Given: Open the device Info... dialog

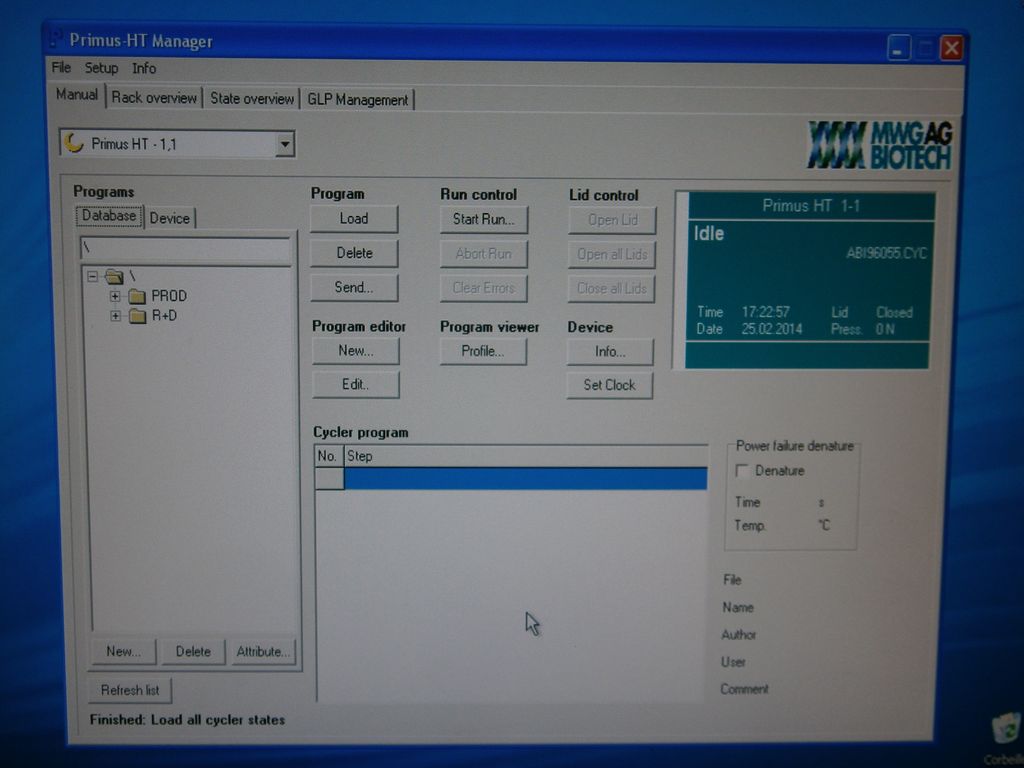Looking at the screenshot, I should coord(610,352).
